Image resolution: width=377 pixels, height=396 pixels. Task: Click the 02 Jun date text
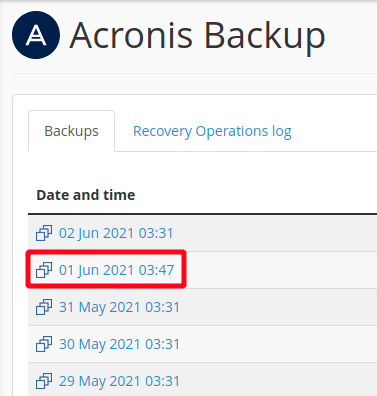79,233
